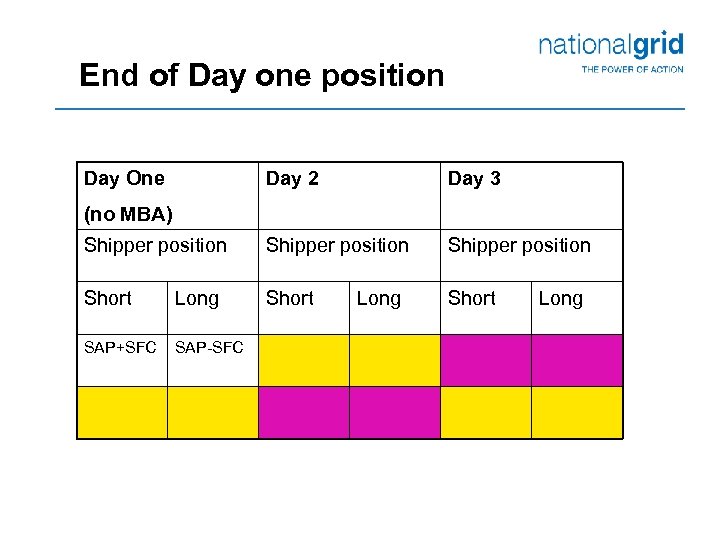This screenshot has width=720, height=540.
Task: Click the "Short" cell under Day One
Action: click(x=108, y=299)
